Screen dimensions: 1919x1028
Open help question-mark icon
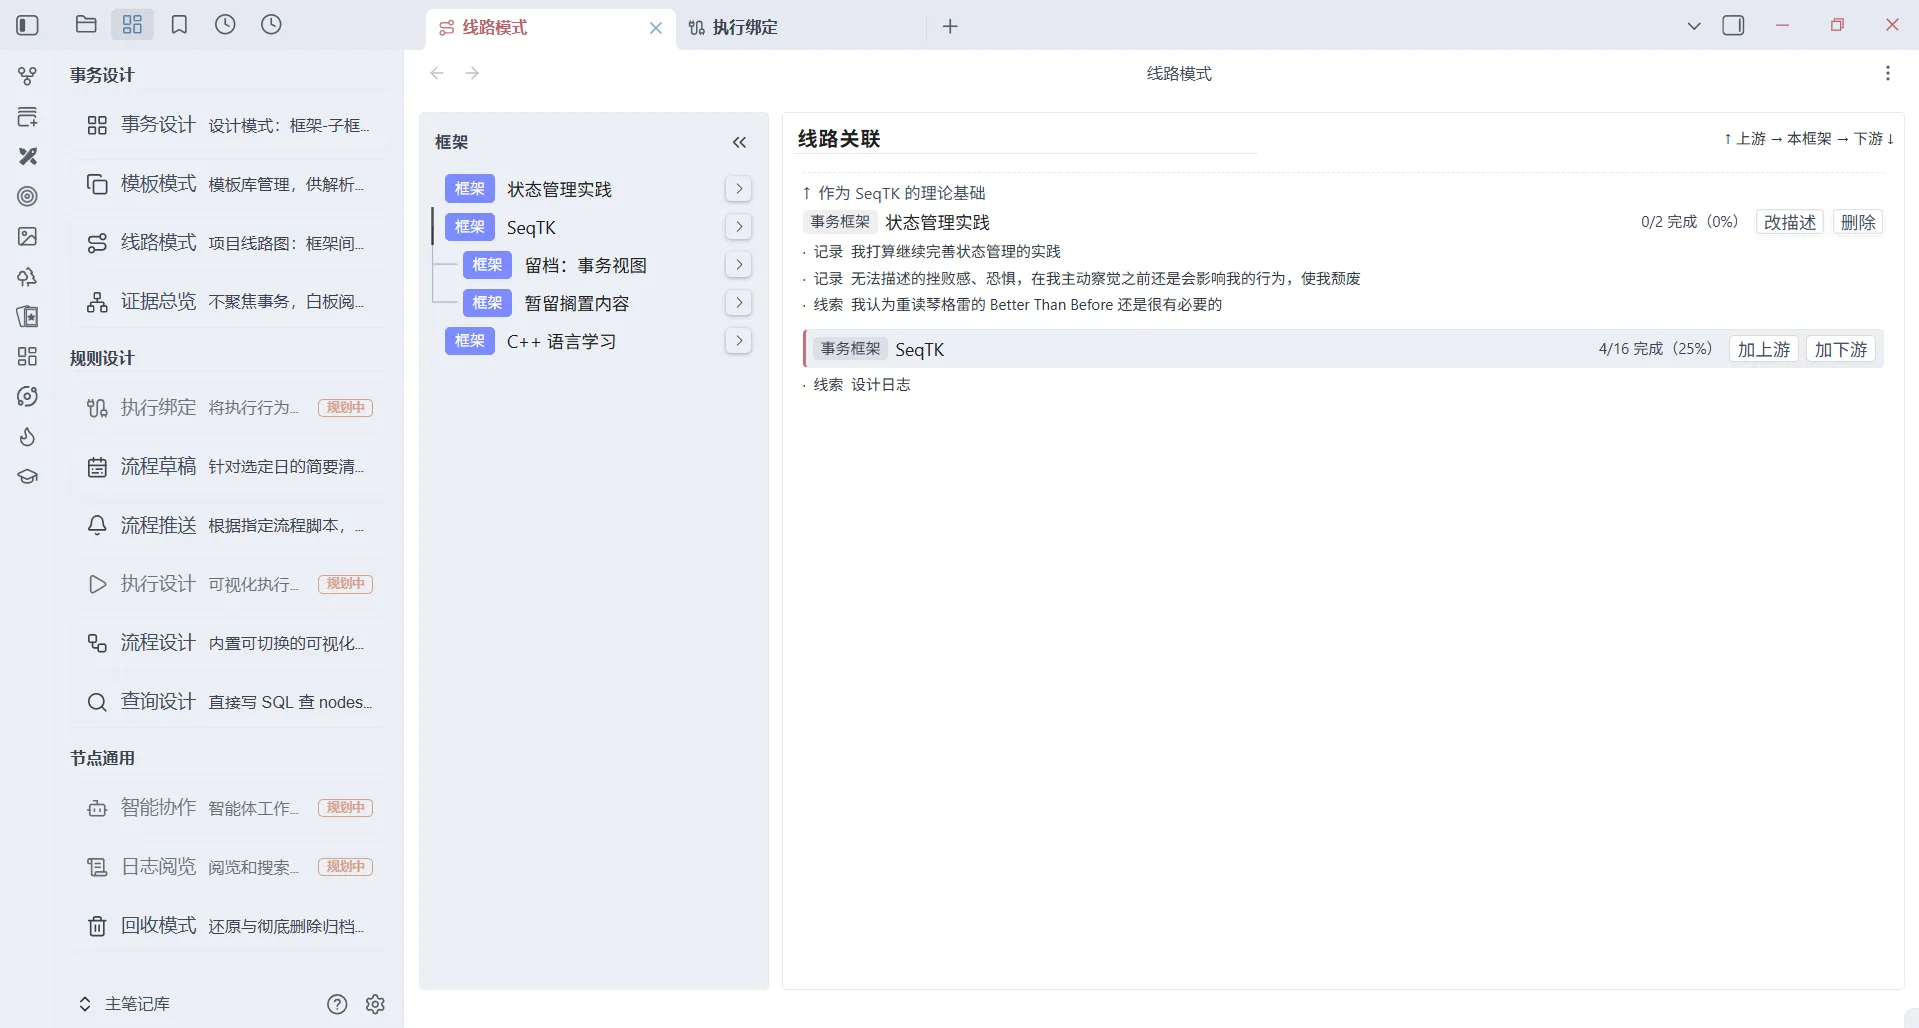coord(337,1004)
